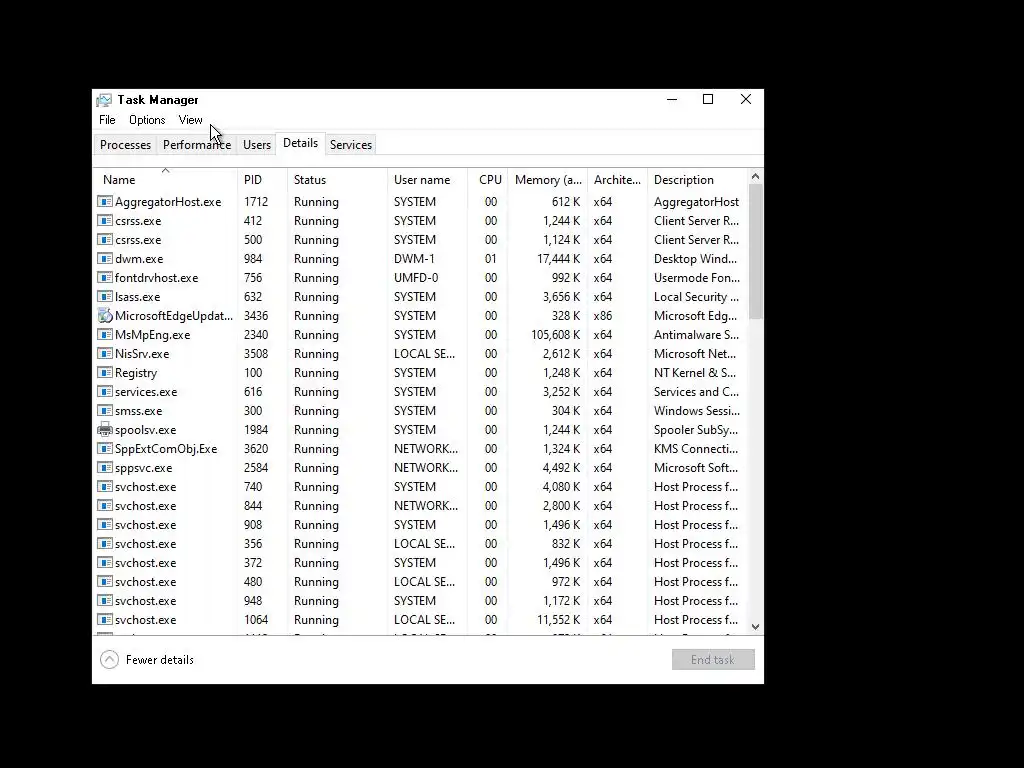Viewport: 1024px width, 768px height.
Task: Click the Task Manager title bar icon
Action: [104, 100]
